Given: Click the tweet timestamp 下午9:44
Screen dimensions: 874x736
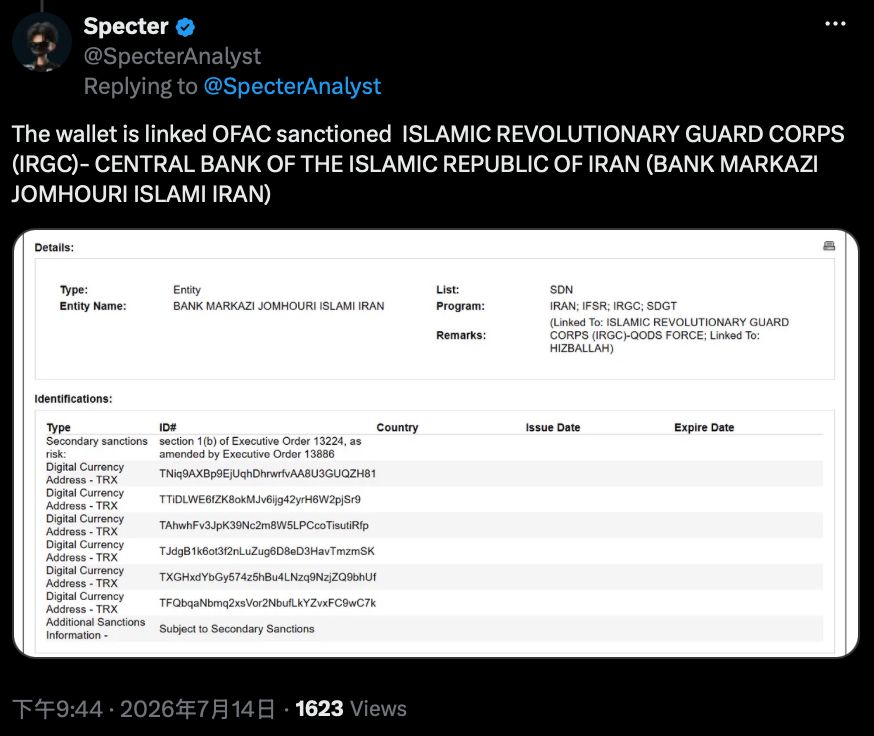Looking at the screenshot, I should 58,709.
